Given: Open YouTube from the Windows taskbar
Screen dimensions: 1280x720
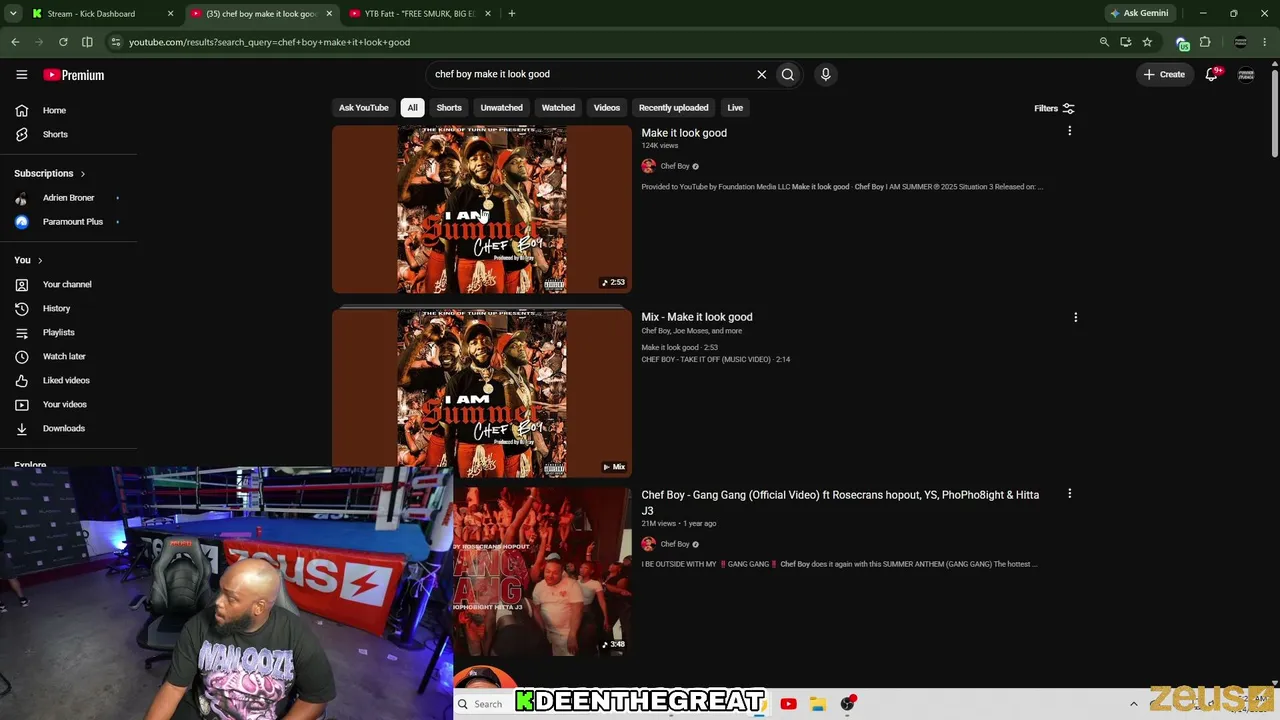Looking at the screenshot, I should tap(788, 704).
